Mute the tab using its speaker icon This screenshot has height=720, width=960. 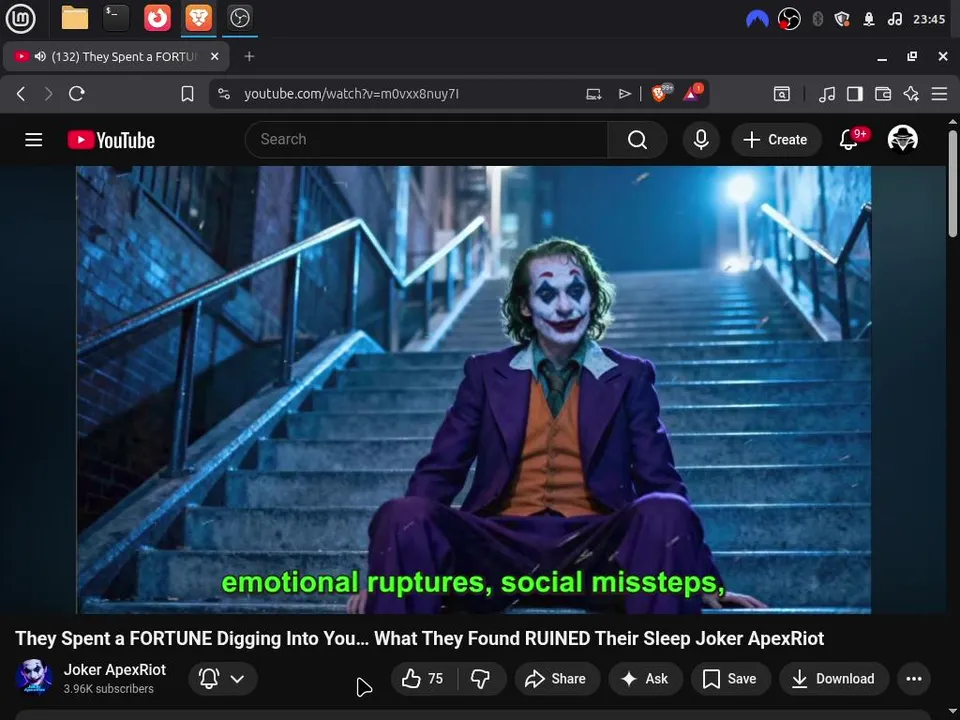tap(40, 56)
